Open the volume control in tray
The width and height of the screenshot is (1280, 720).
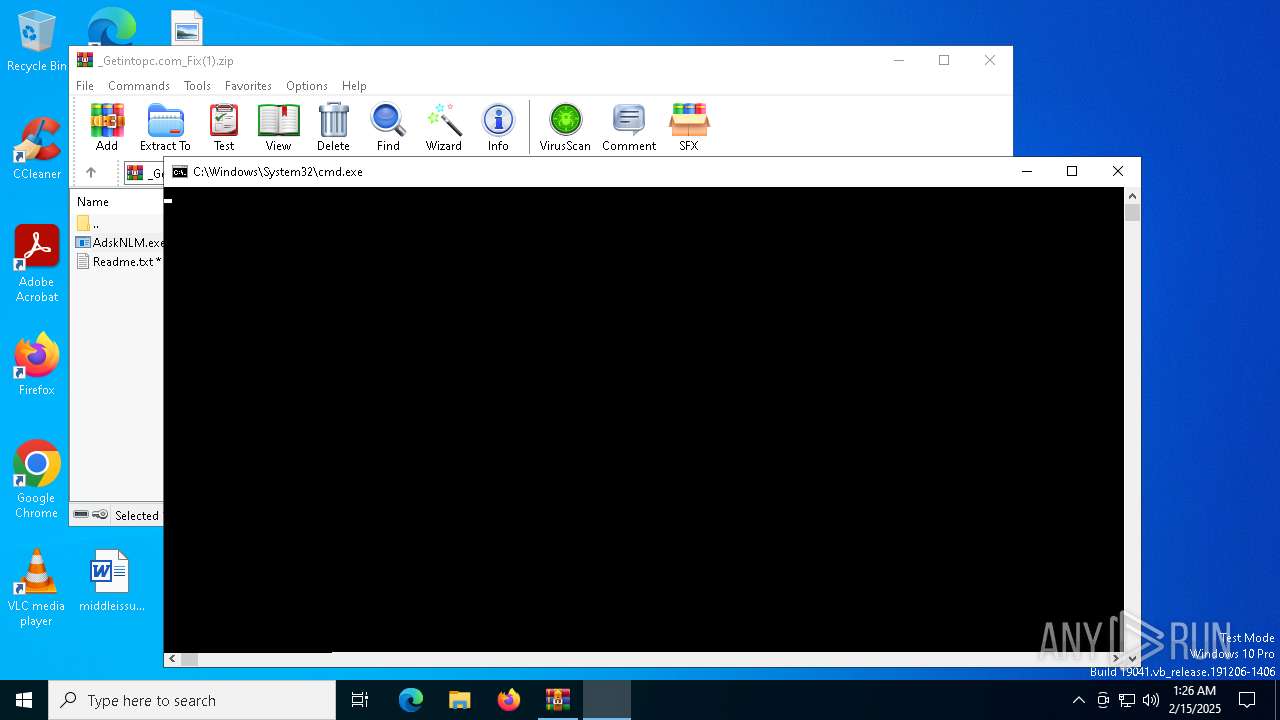tap(1151, 700)
